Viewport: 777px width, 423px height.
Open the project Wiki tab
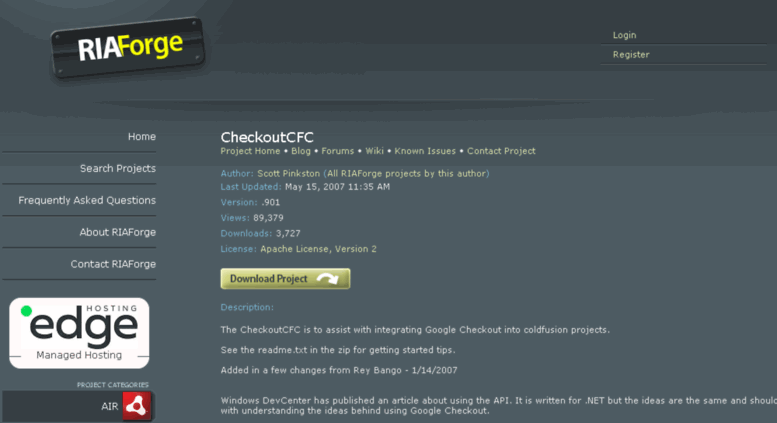[x=374, y=151]
